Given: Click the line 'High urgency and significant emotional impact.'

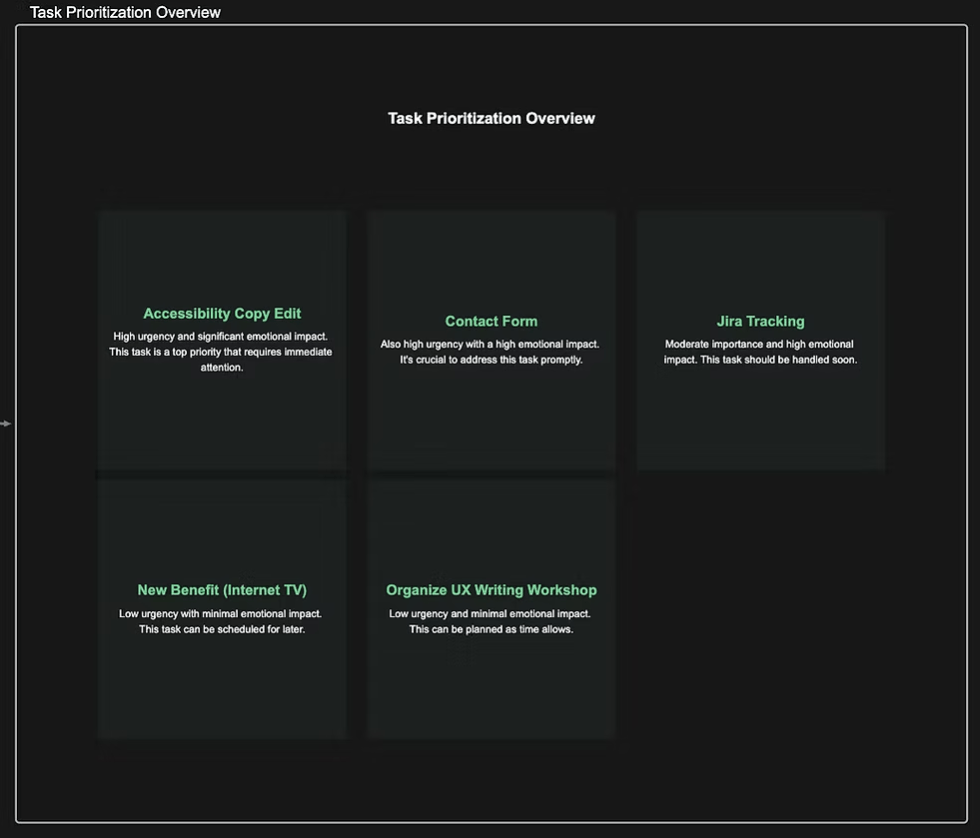Looking at the screenshot, I should (x=220, y=336).
